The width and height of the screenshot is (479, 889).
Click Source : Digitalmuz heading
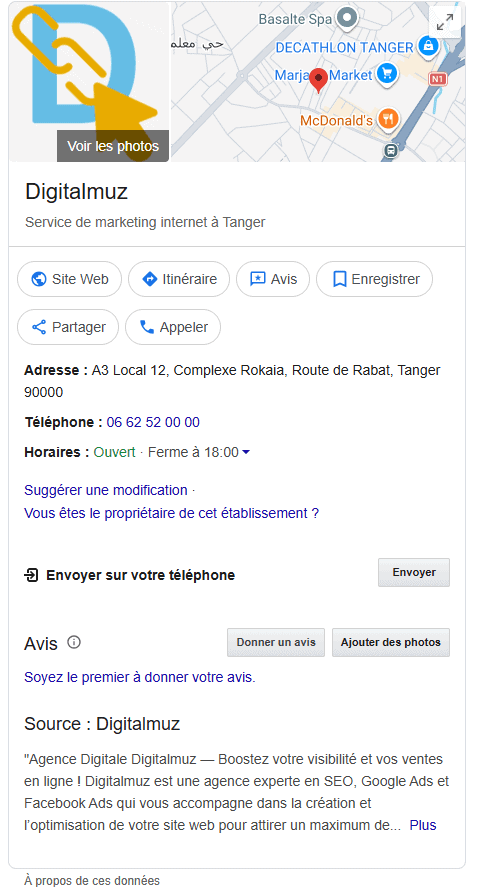102,724
